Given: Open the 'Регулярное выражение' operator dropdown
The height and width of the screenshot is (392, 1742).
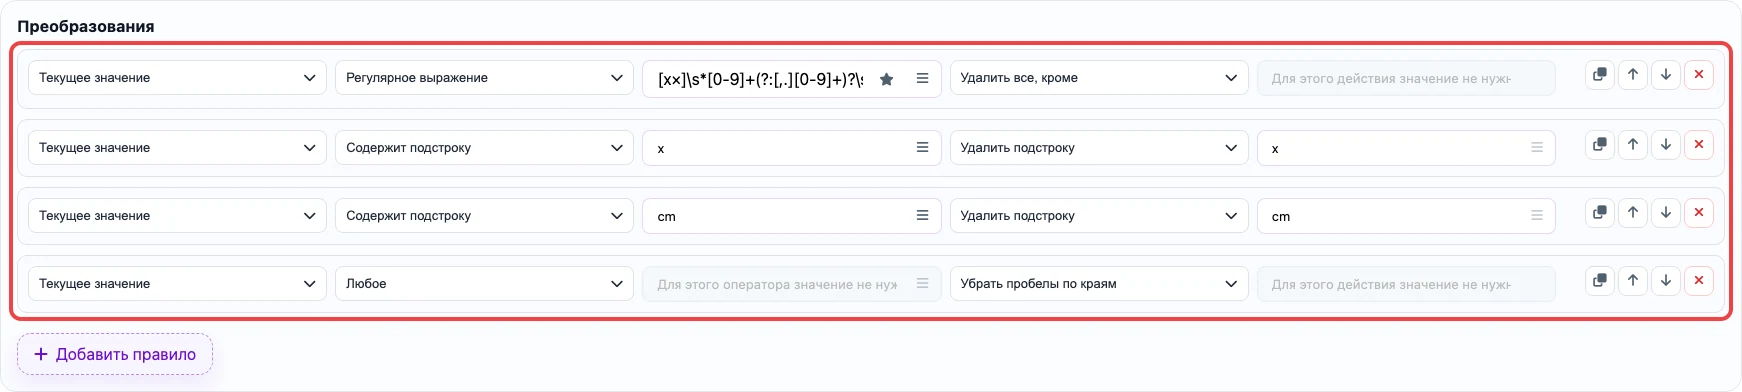Looking at the screenshot, I should [484, 78].
